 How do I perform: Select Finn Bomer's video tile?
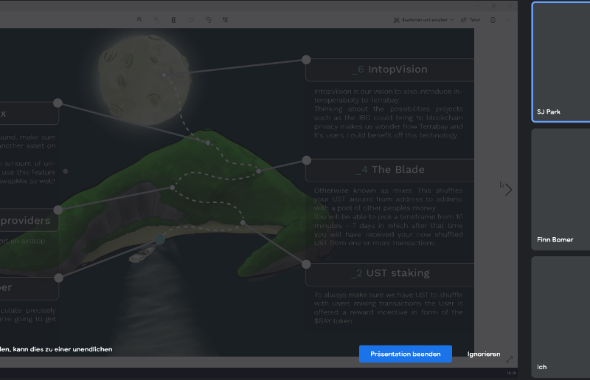point(561,189)
